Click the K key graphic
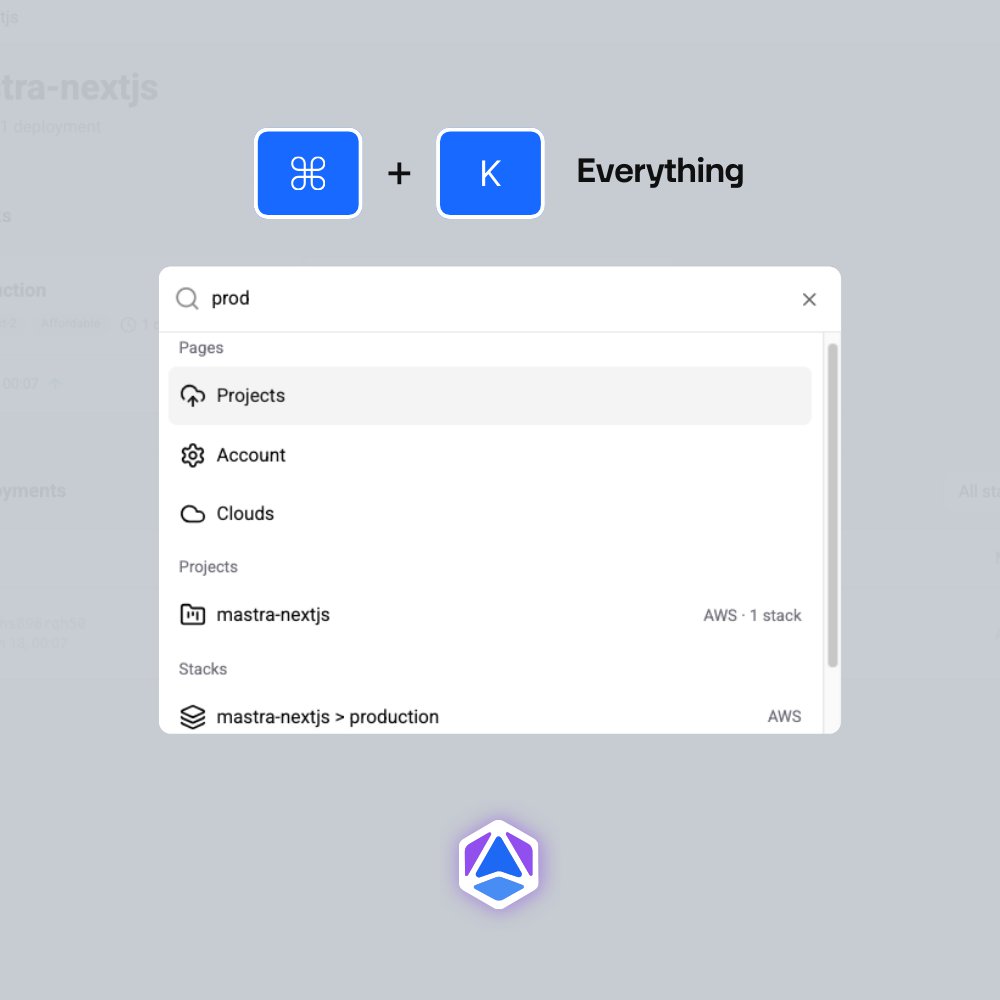This screenshot has height=1000, width=1000. pos(490,173)
